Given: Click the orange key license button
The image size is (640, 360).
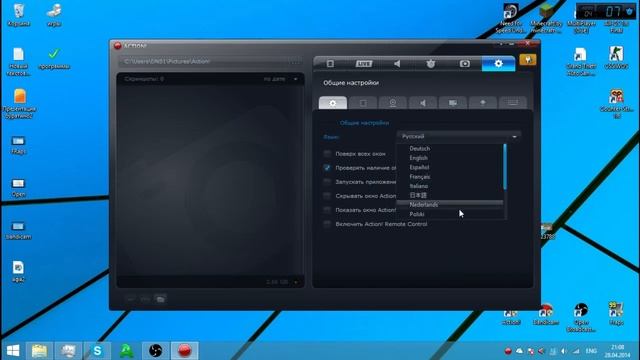Looking at the screenshot, I should point(528,60).
